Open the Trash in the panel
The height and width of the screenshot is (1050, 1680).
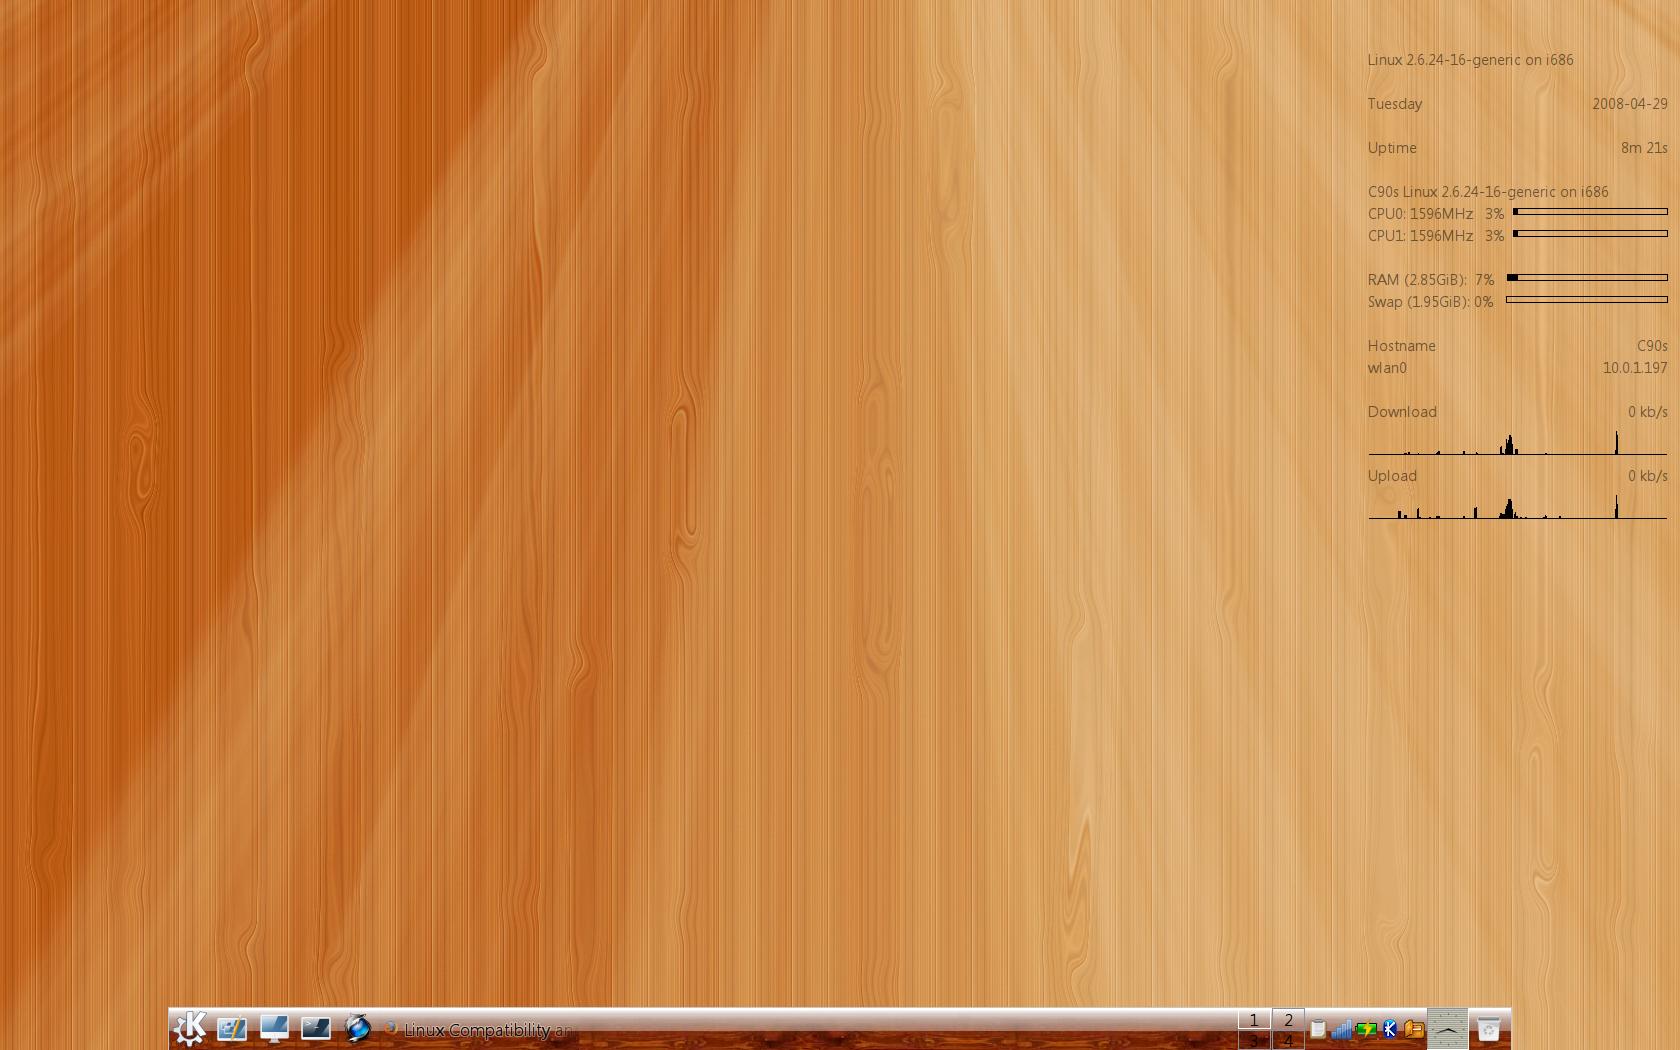pos(1489,1029)
